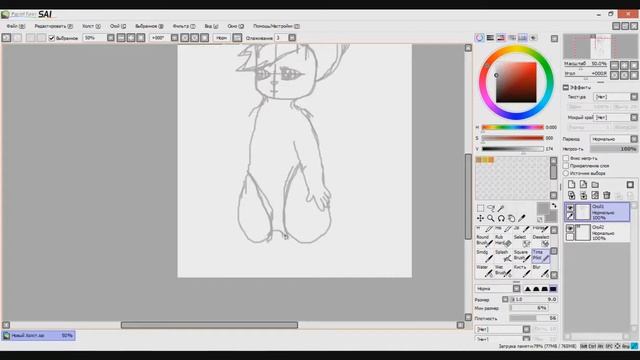640x360 pixels.
Task: Open the Файл menu
Action: tap(16, 26)
